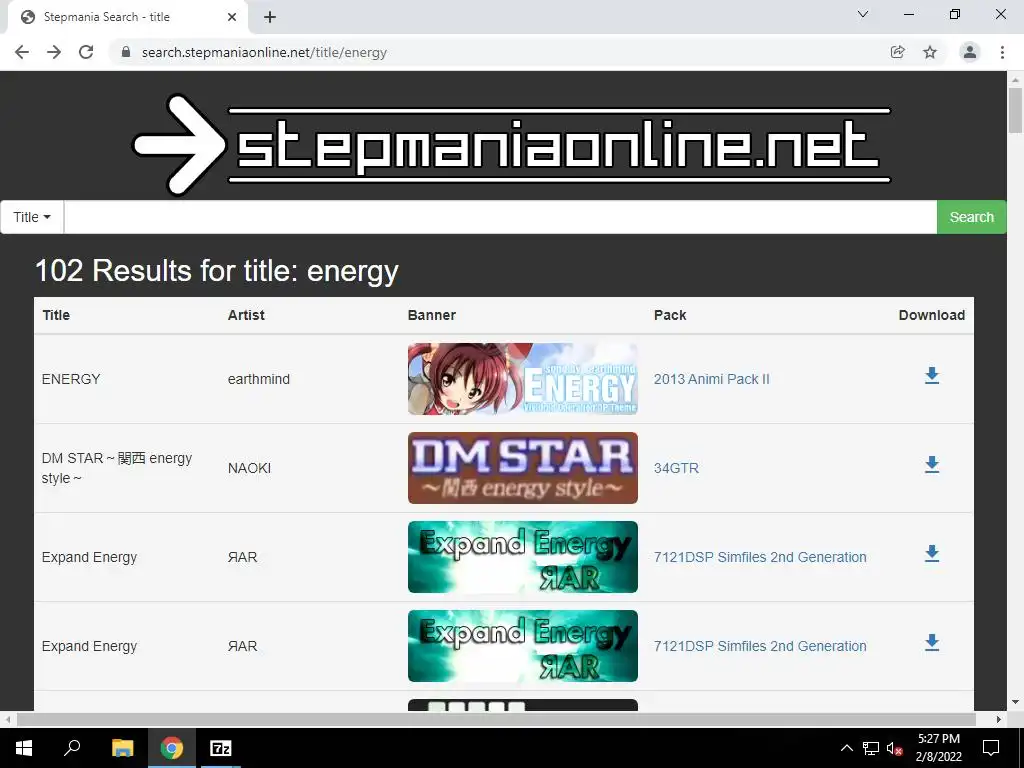This screenshot has height=768, width=1024.
Task: Go forward in browser history
Action: [54, 52]
